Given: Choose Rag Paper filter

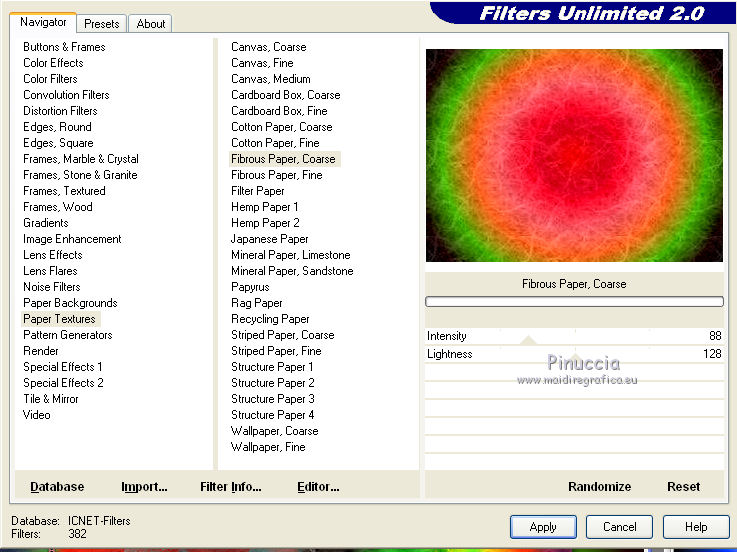Looking at the screenshot, I should (257, 303).
